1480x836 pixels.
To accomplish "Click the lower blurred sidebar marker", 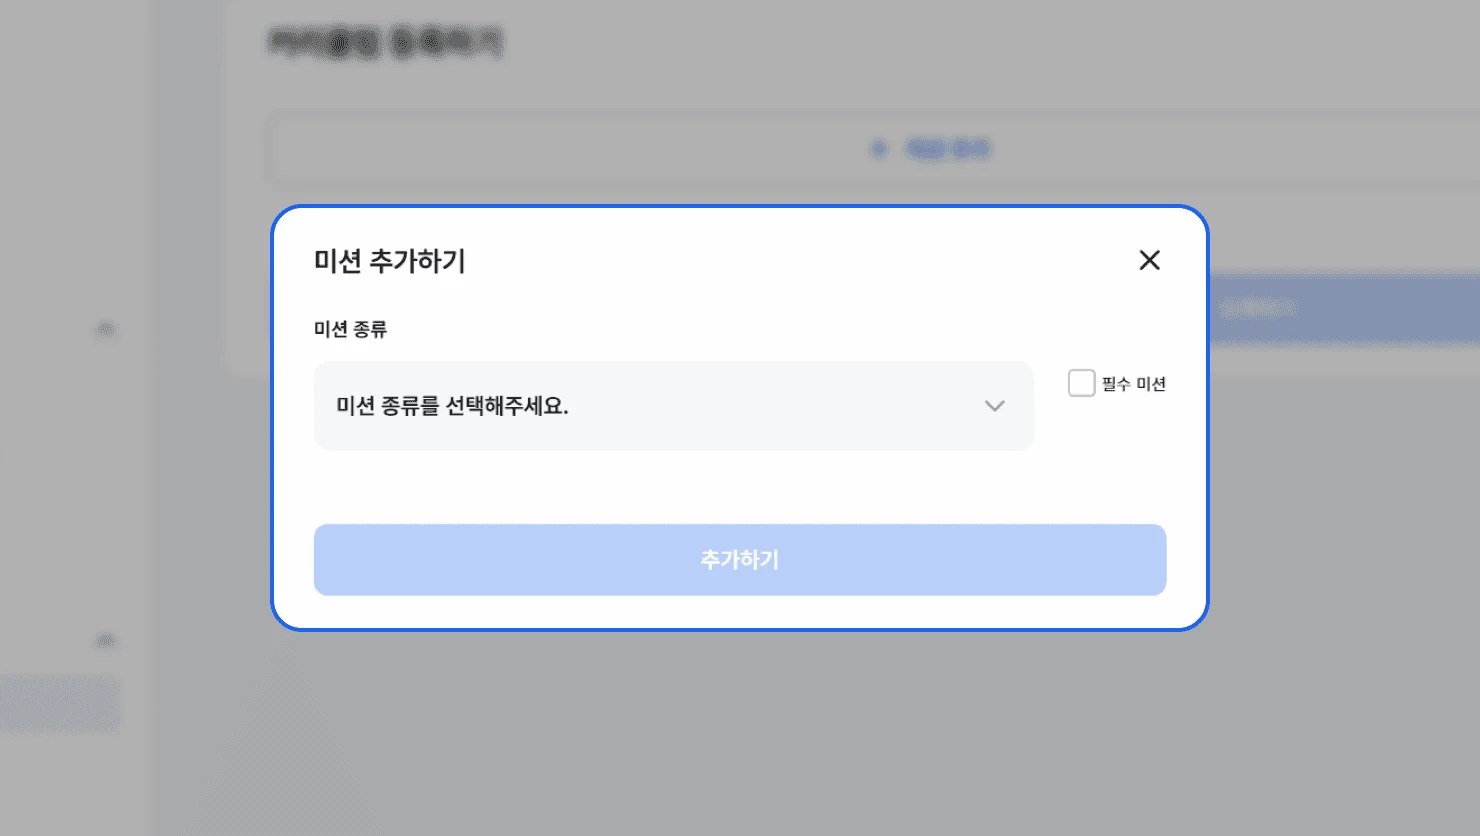I will point(105,640).
